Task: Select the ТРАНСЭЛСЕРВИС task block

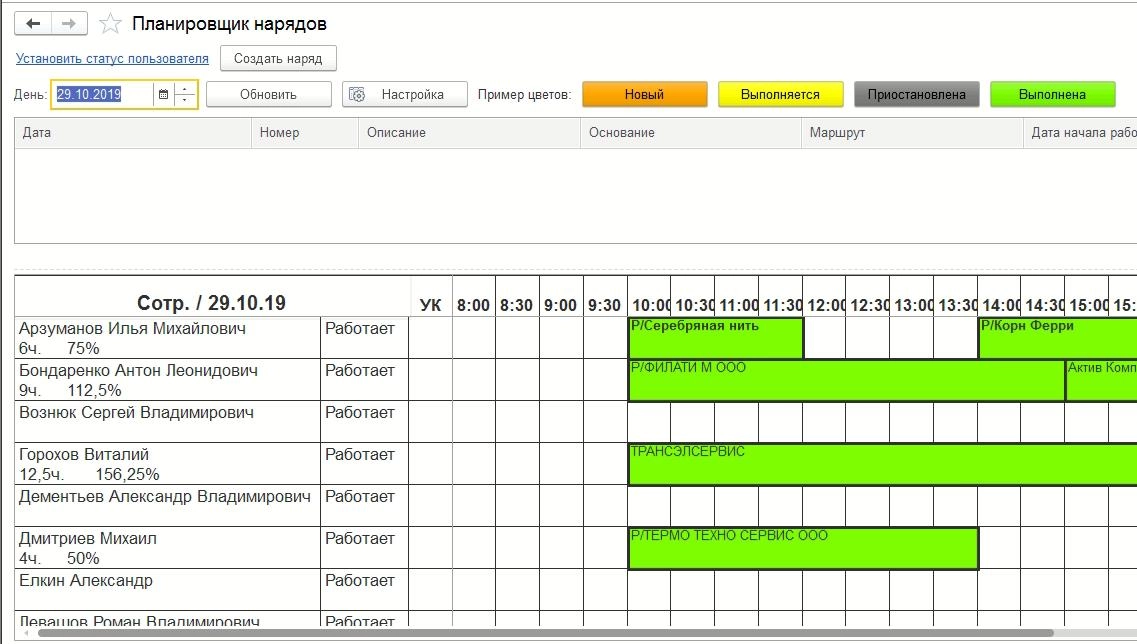Action: click(x=882, y=464)
